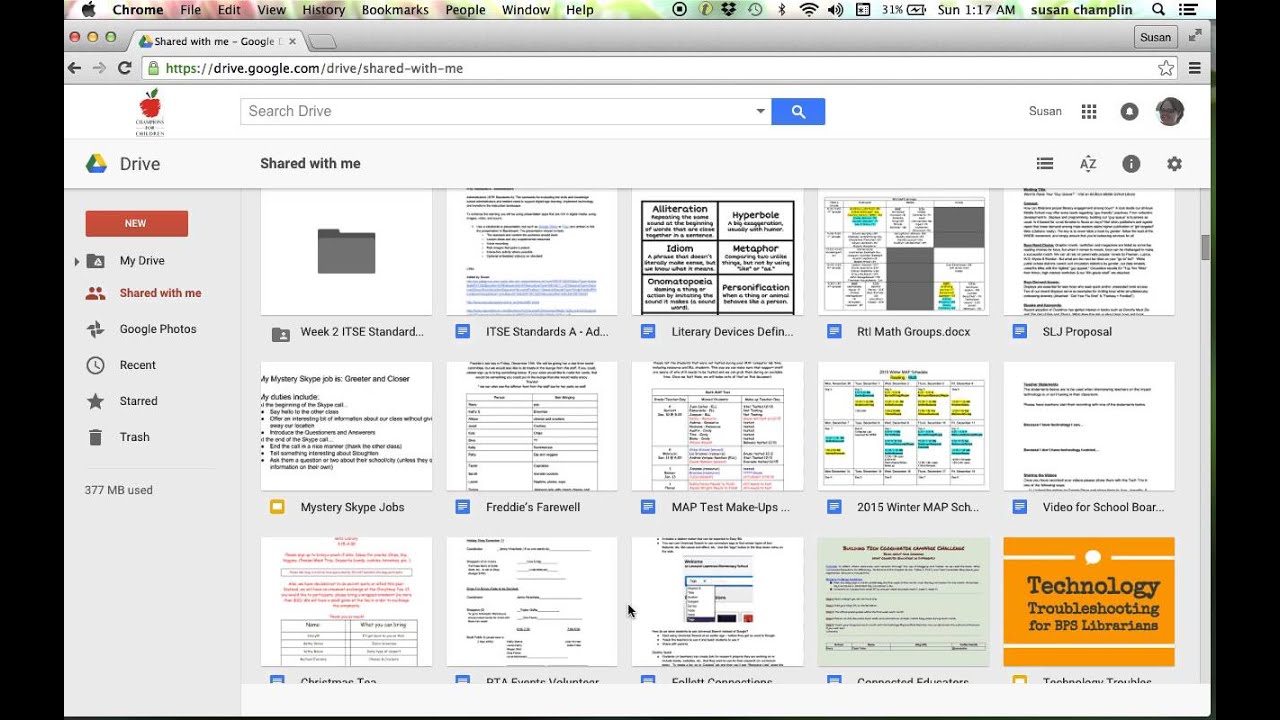
Task: Click the Starred star icon
Action: [x=95, y=401]
